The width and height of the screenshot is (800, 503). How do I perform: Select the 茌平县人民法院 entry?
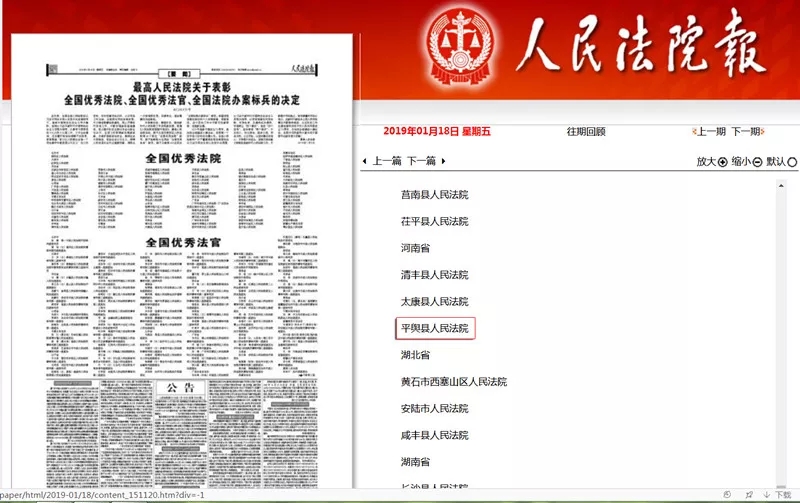[x=434, y=221]
